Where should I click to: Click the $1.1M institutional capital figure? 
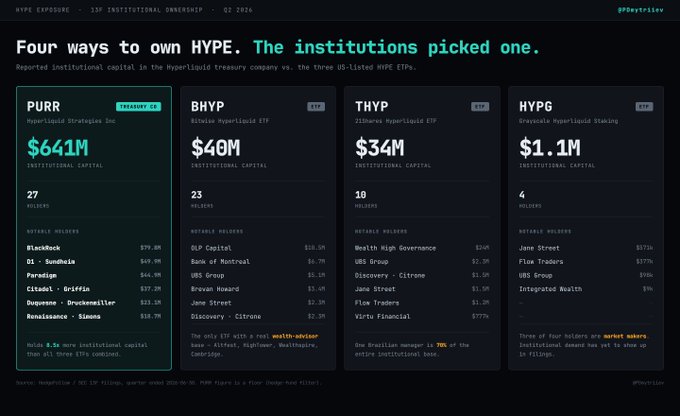[x=550, y=148]
